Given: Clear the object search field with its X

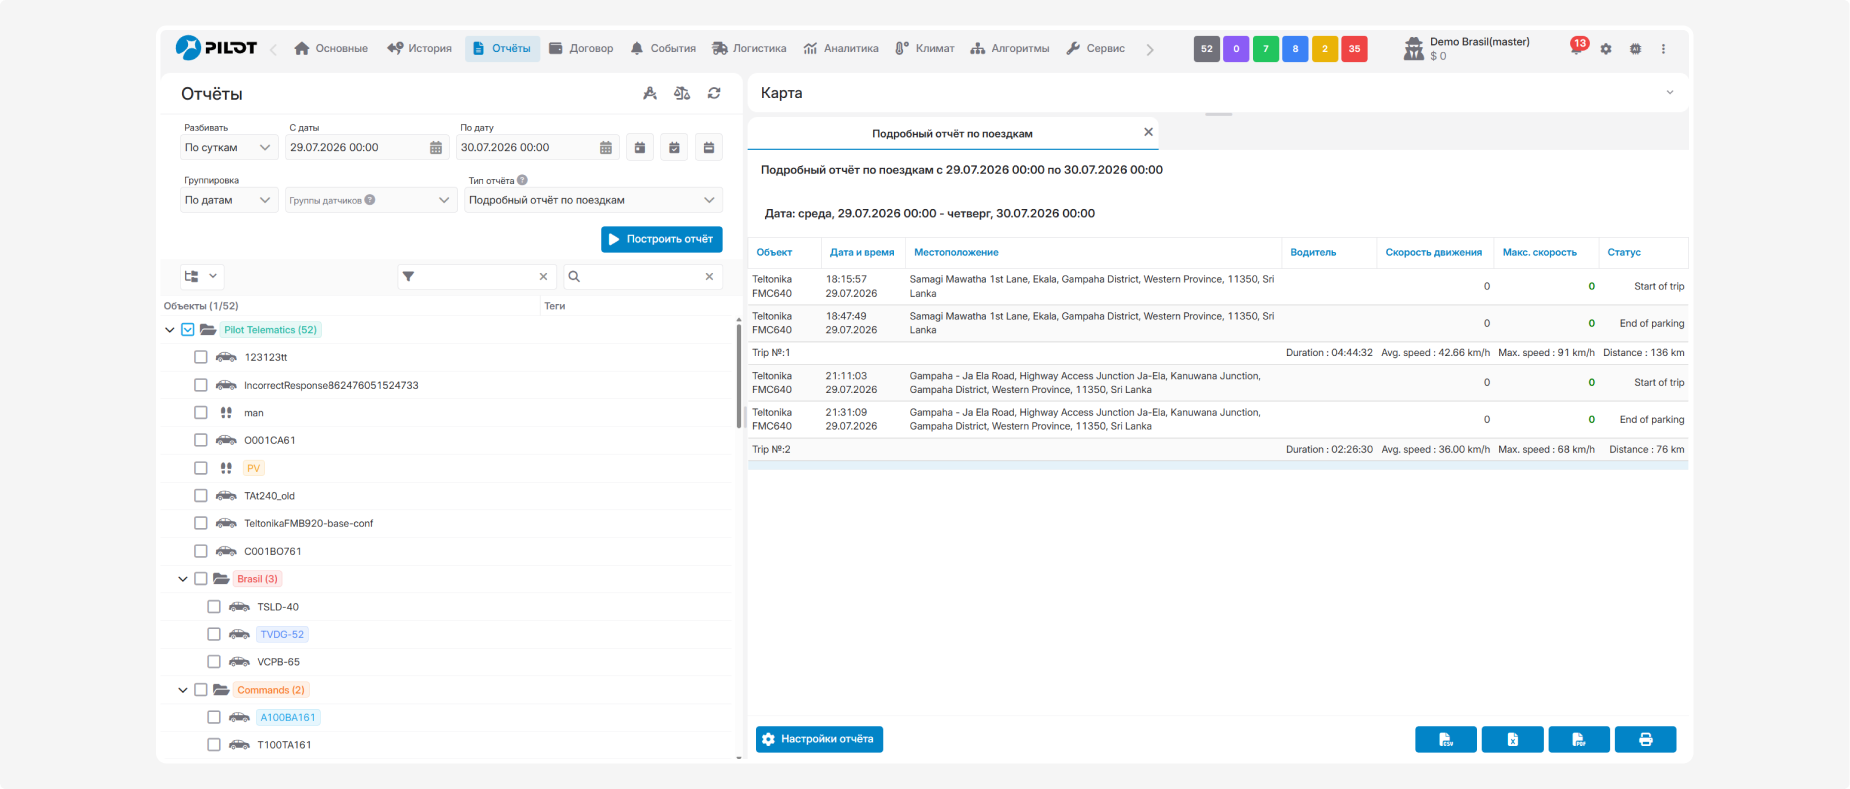Looking at the screenshot, I should (x=709, y=277).
